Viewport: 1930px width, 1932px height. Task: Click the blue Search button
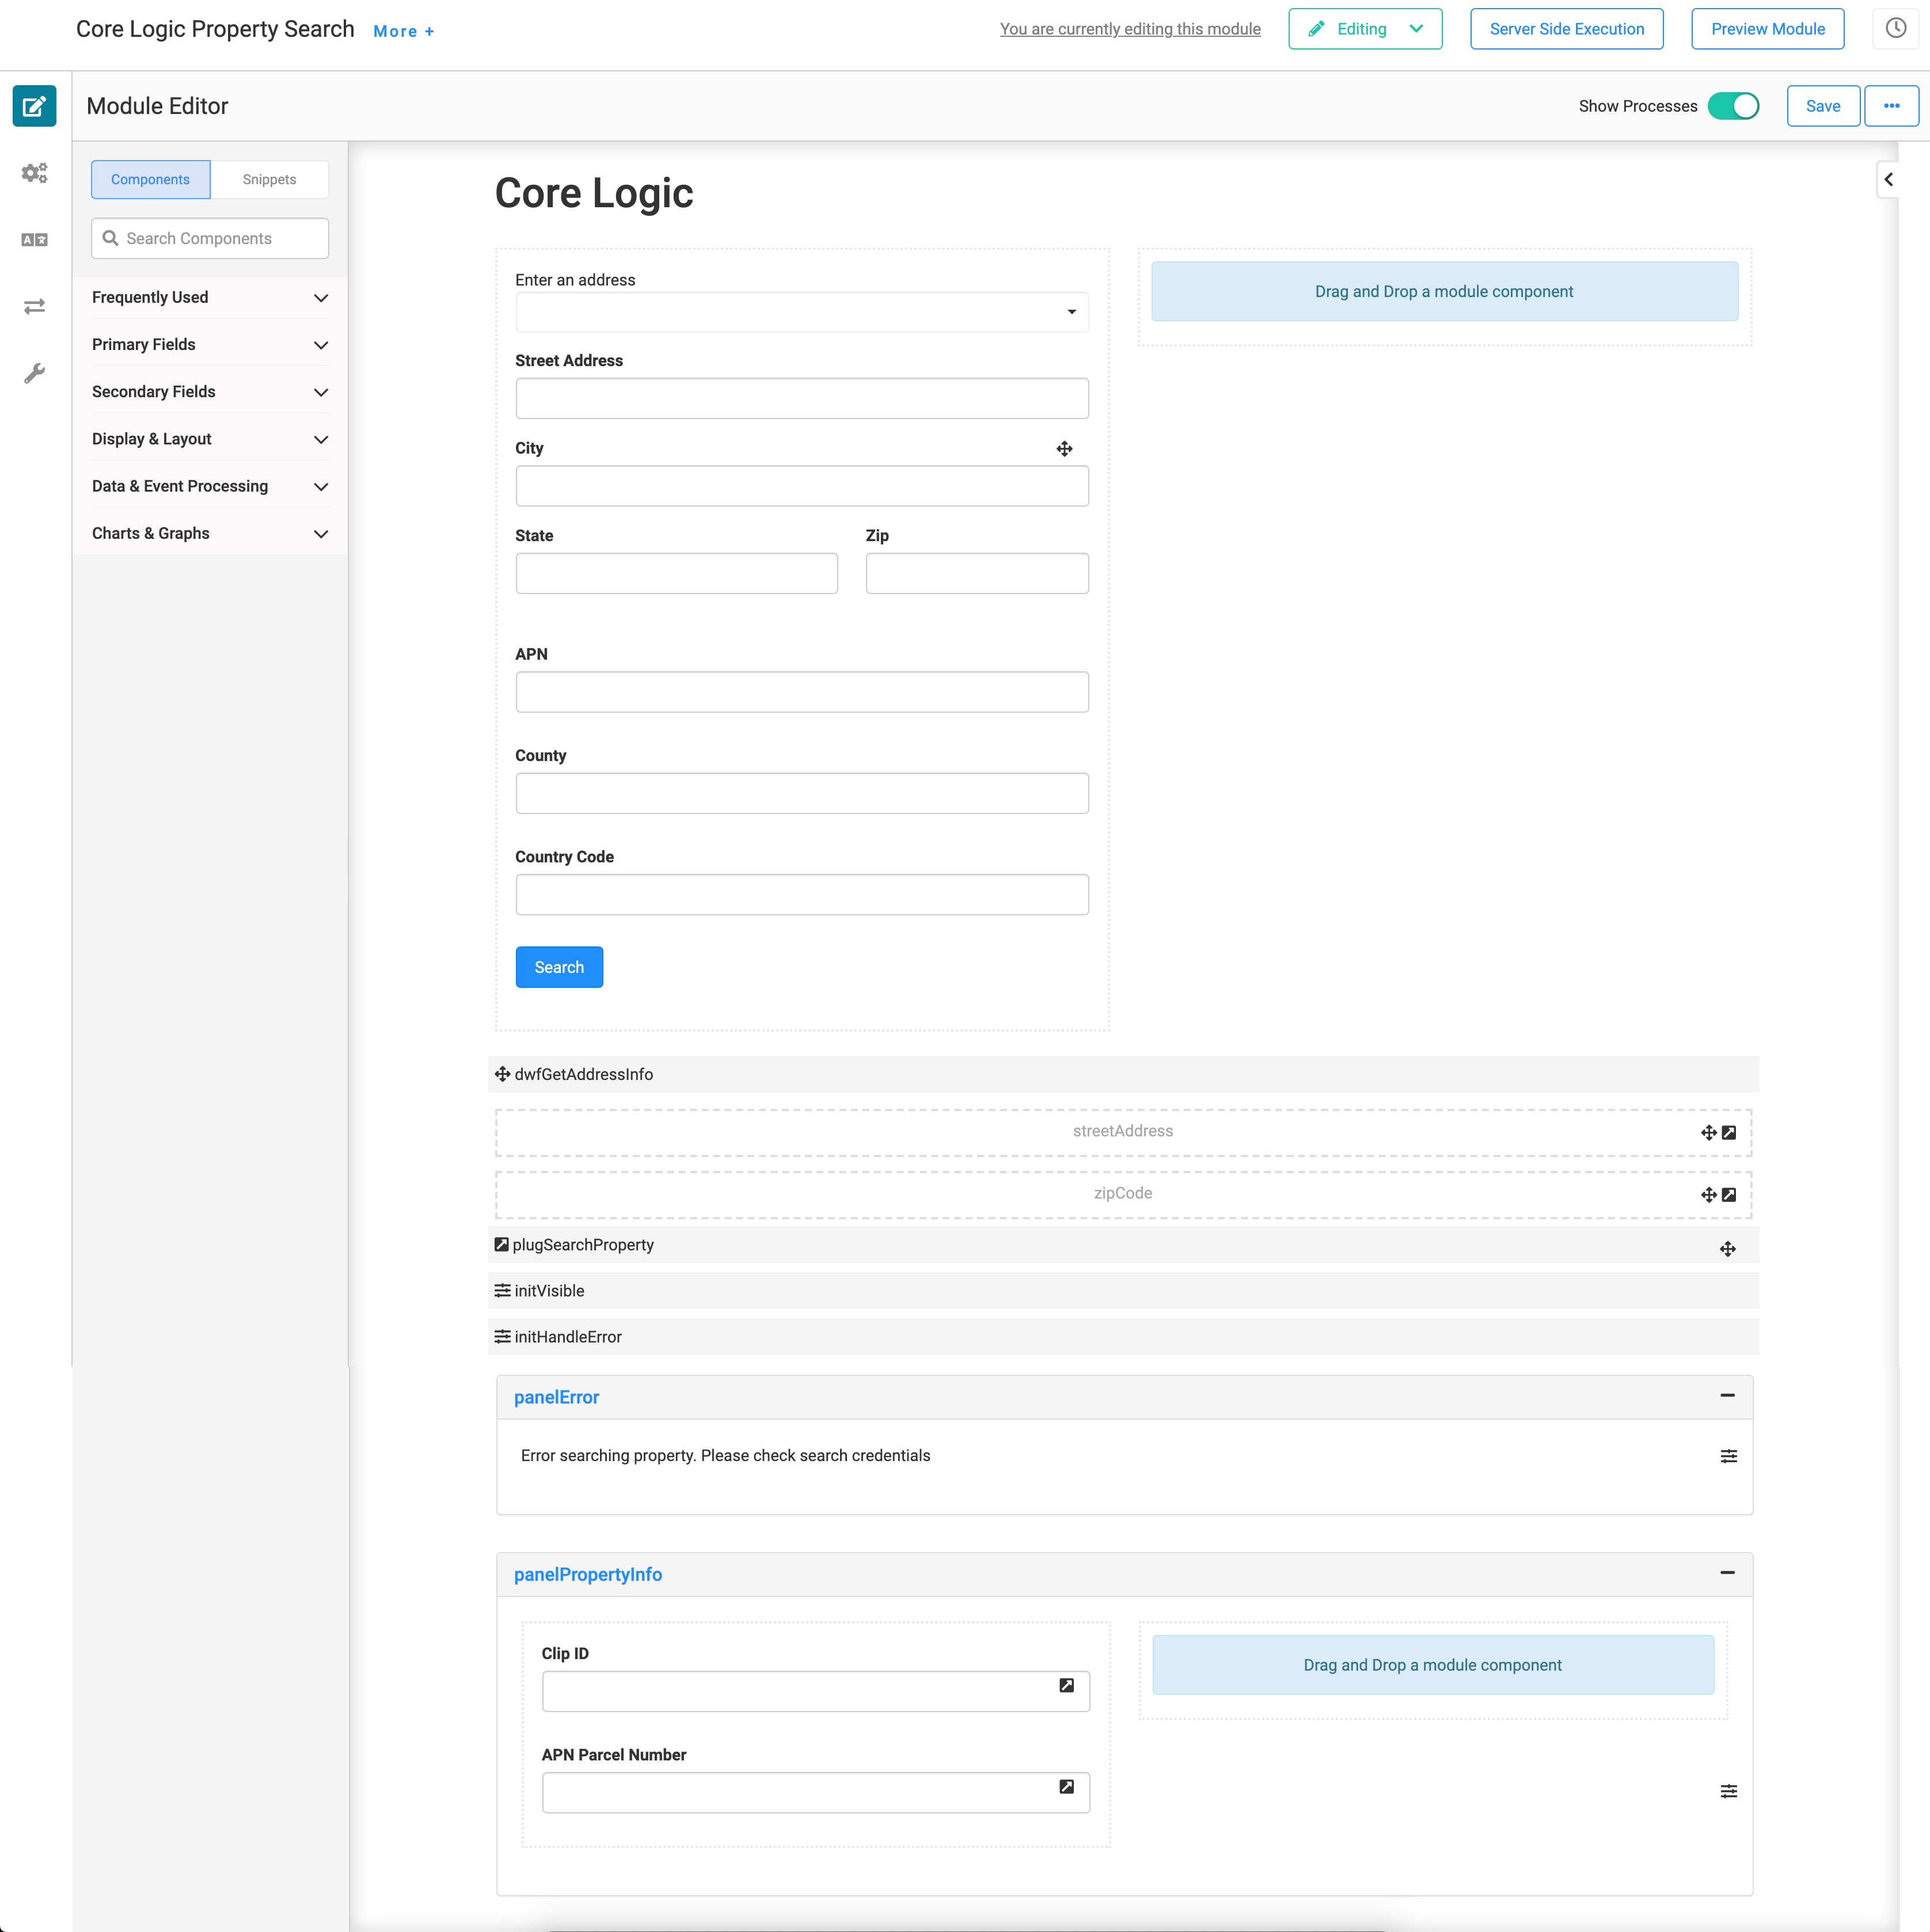click(x=559, y=967)
